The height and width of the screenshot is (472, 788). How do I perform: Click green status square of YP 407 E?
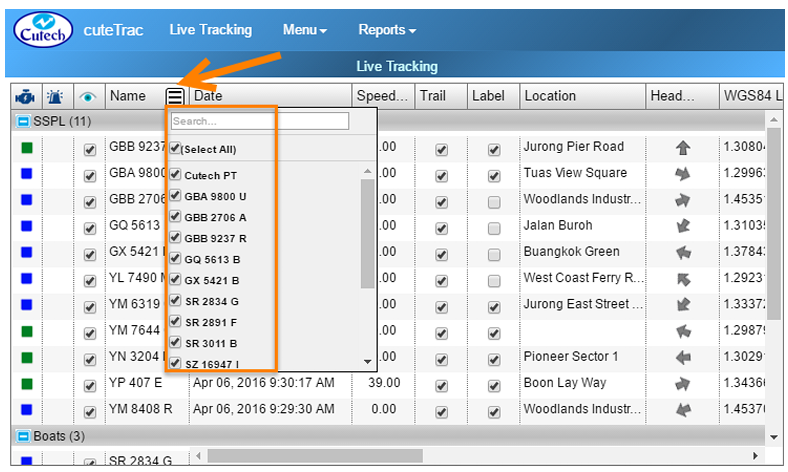(26, 383)
